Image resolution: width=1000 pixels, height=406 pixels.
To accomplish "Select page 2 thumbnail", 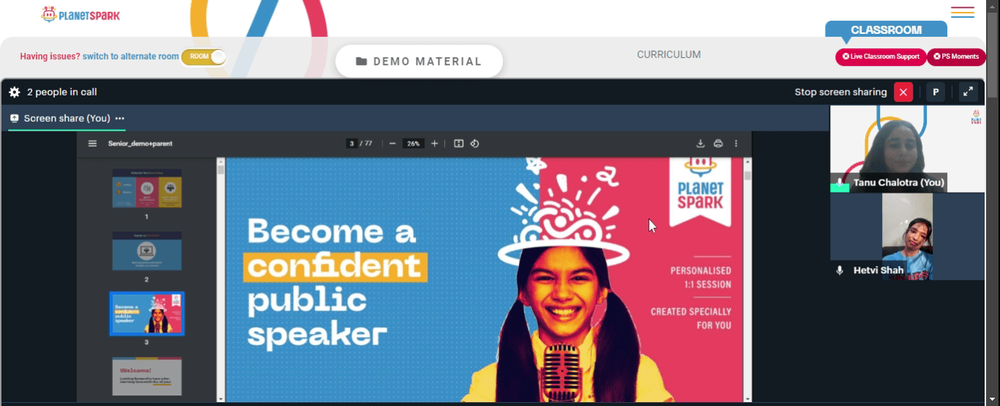I will 147,250.
